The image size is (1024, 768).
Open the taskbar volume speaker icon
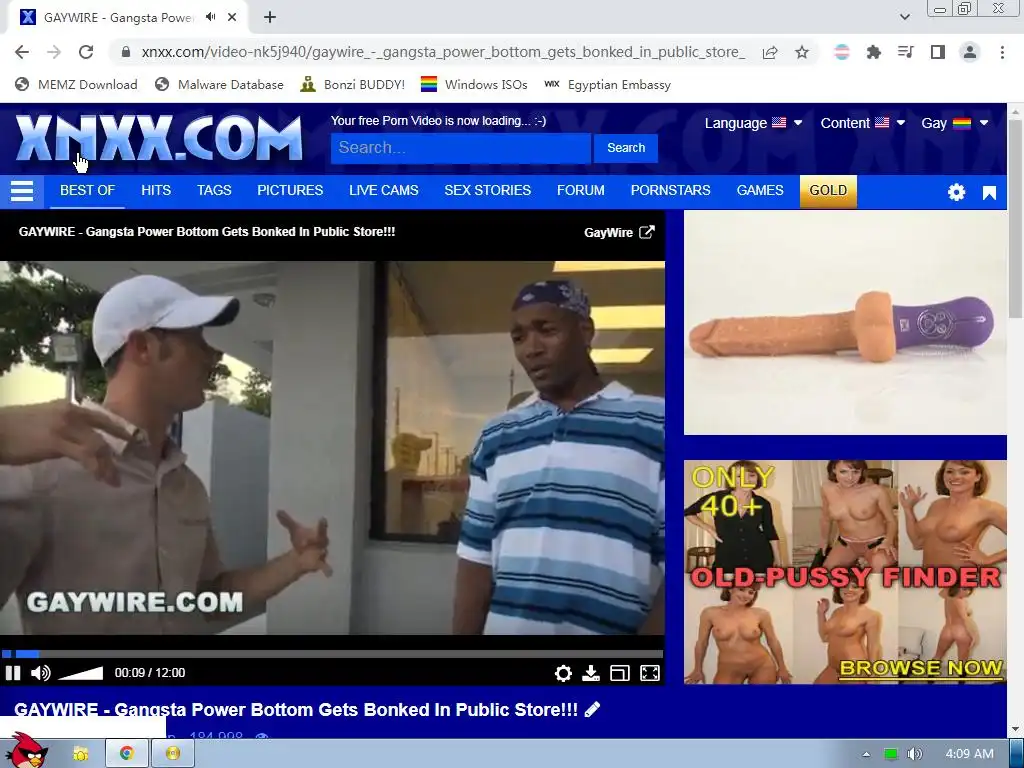[x=915, y=754]
